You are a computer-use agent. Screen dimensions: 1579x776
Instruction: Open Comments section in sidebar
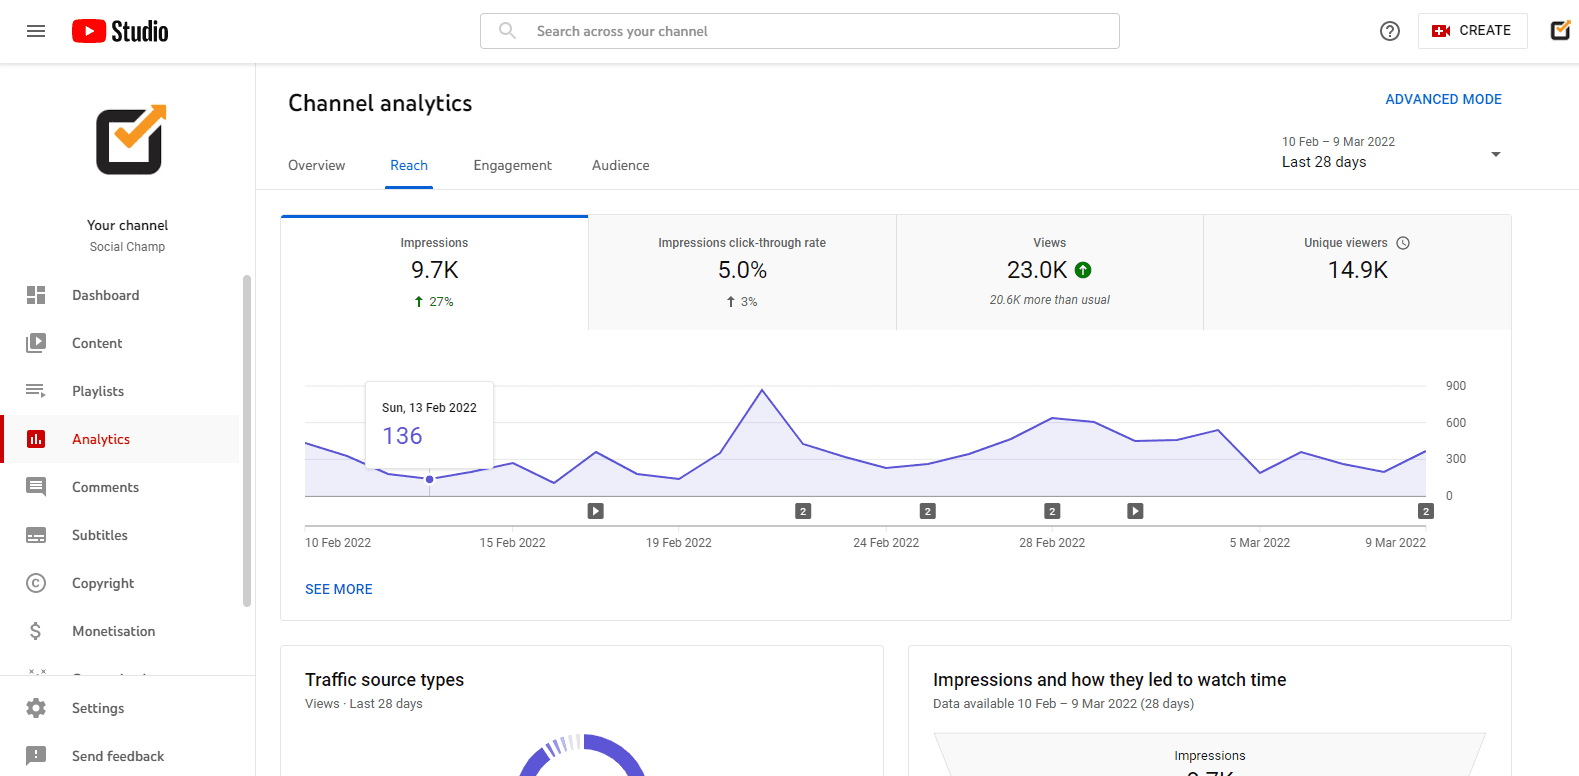click(x=105, y=487)
